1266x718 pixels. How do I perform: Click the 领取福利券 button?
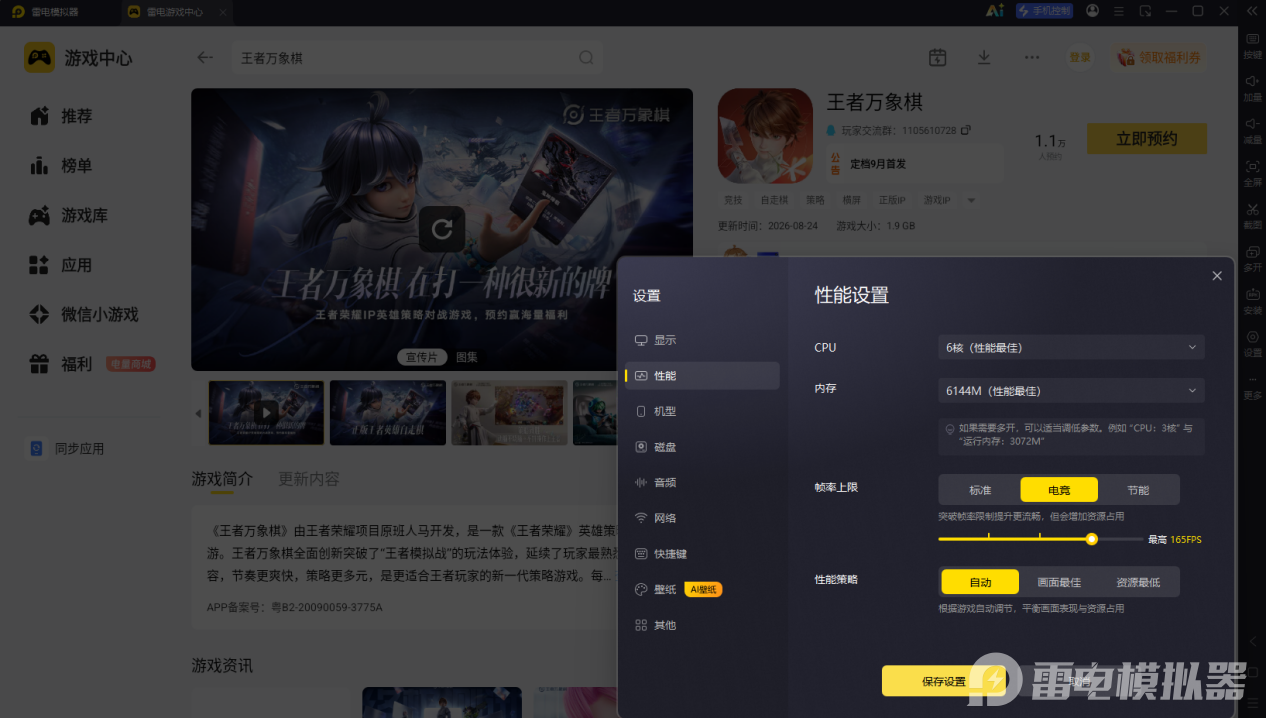coord(1160,58)
